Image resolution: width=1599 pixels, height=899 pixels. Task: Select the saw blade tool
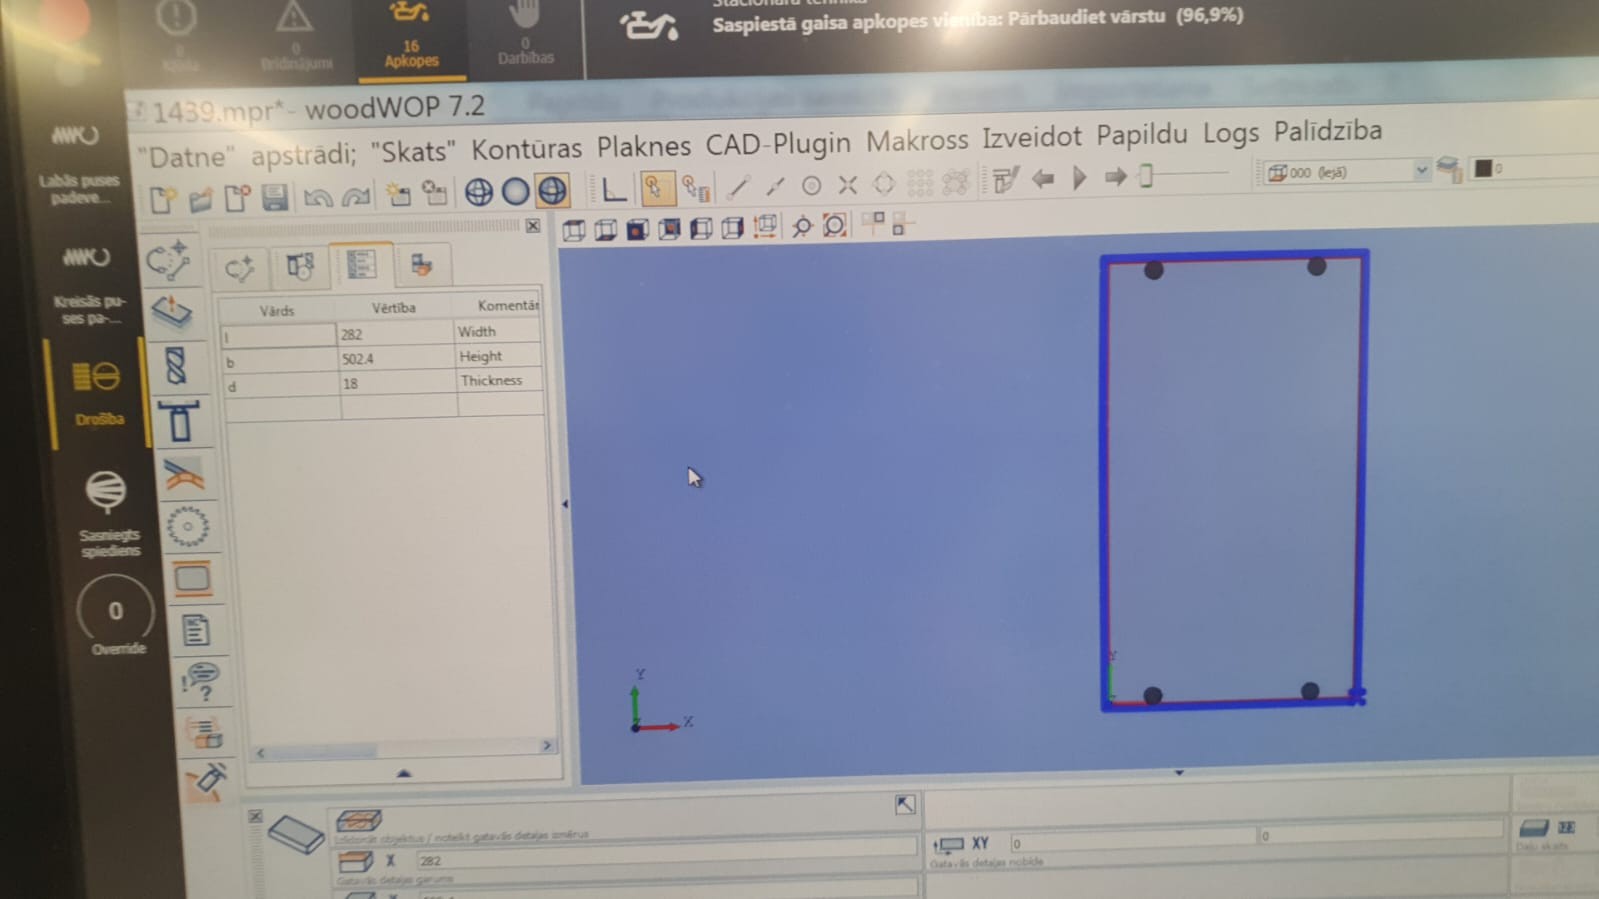pyautogui.click(x=187, y=527)
